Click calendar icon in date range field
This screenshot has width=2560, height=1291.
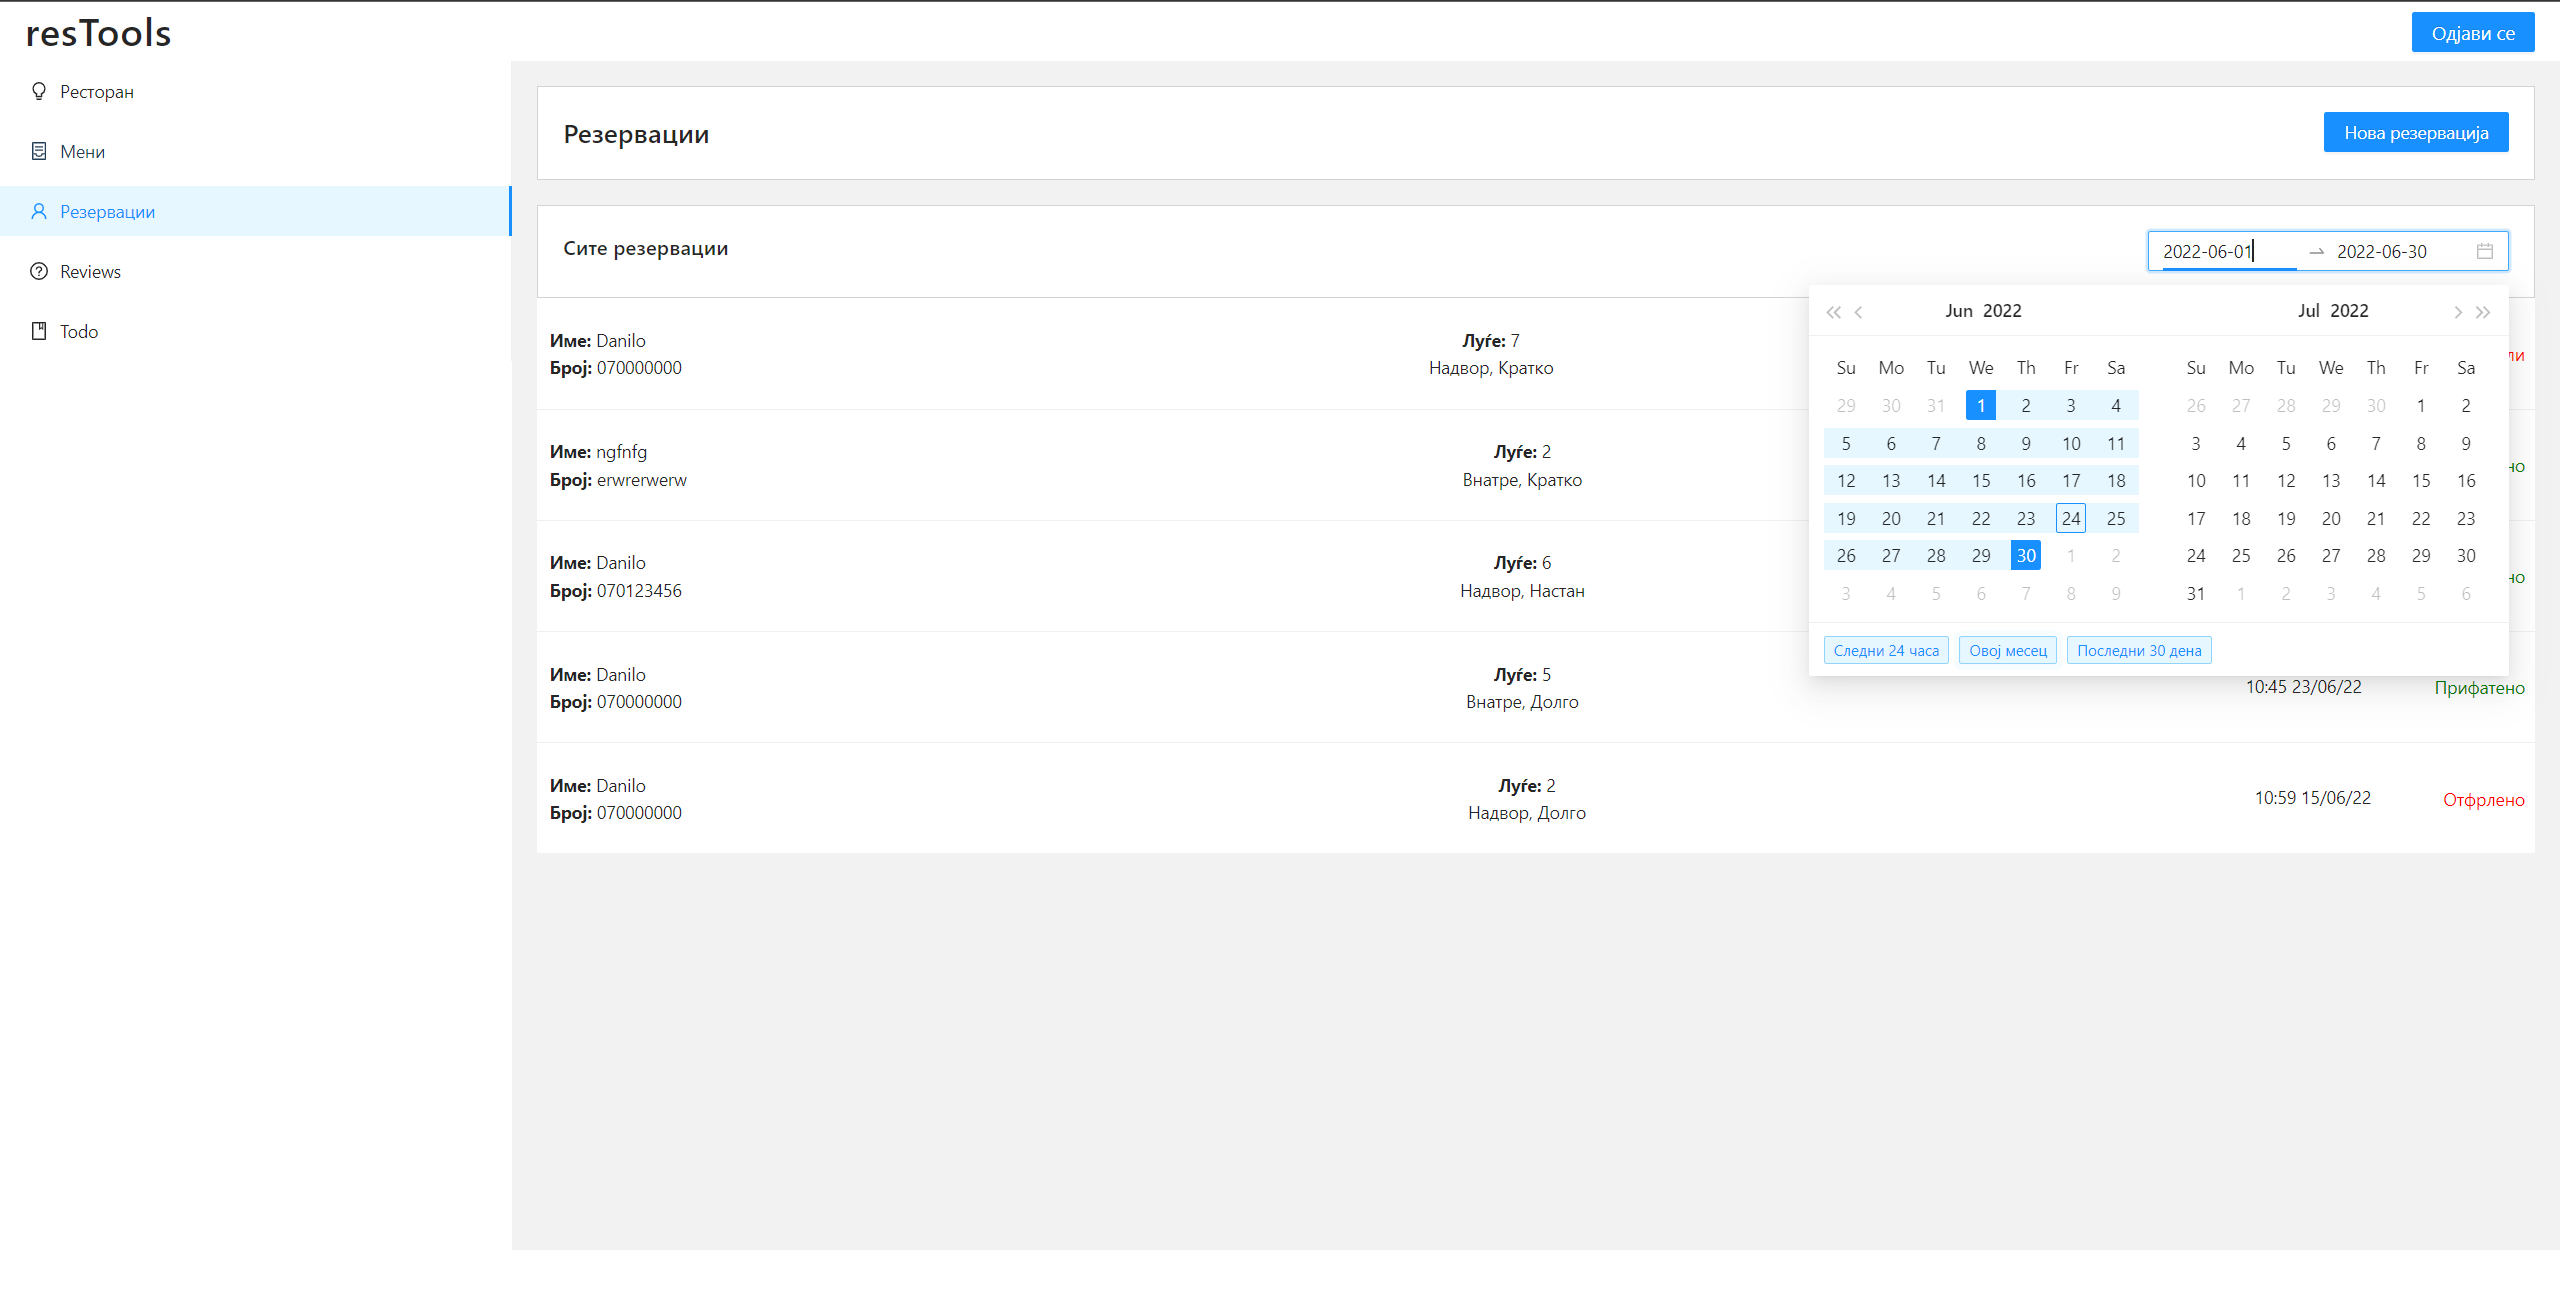point(2484,251)
